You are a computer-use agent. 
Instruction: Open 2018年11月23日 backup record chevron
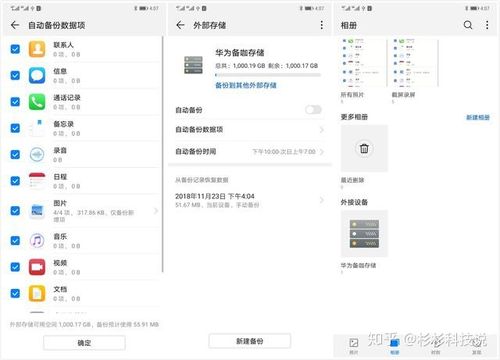322,200
